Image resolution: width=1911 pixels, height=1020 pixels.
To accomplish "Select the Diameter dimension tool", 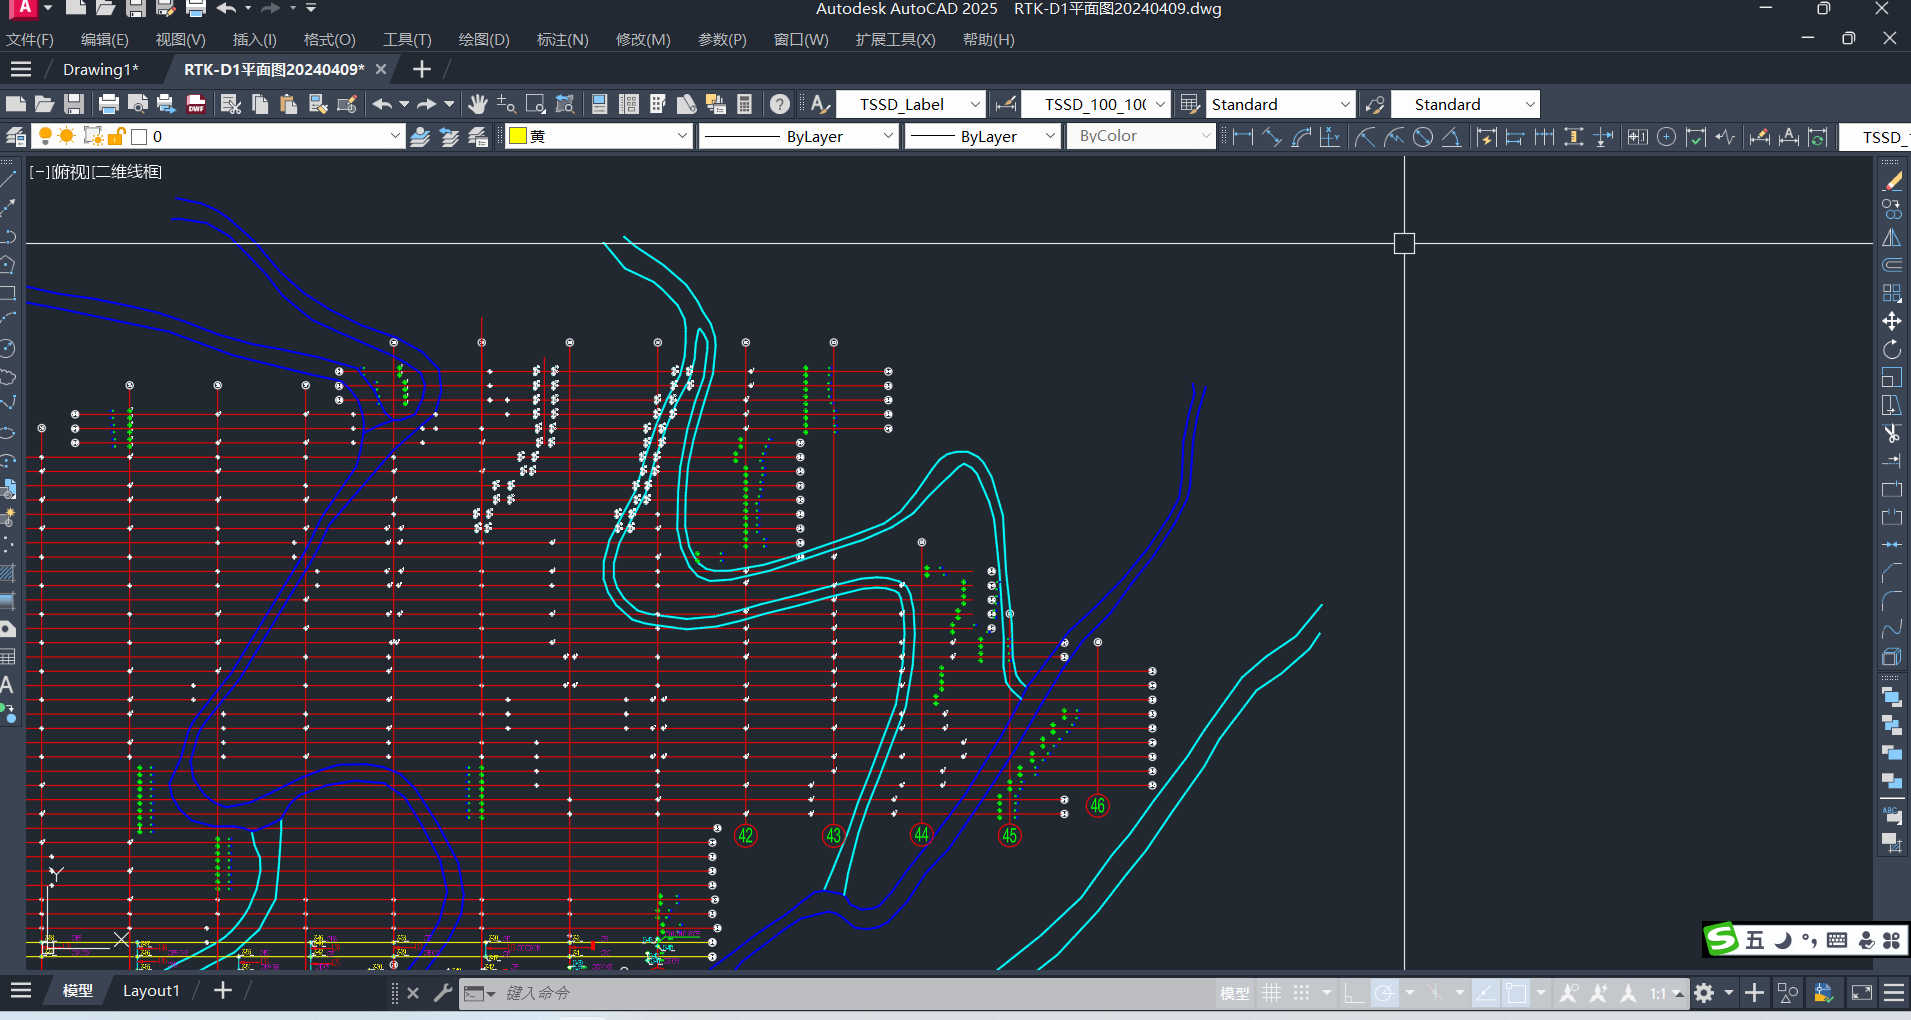I will pos(1423,137).
